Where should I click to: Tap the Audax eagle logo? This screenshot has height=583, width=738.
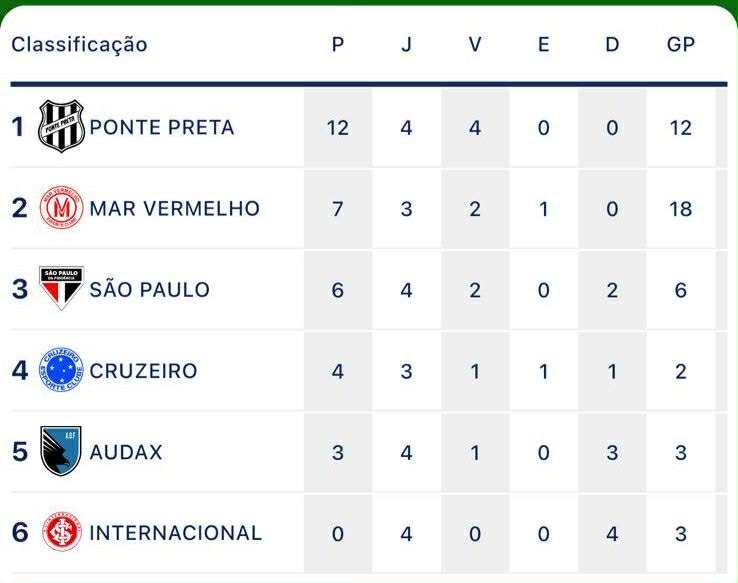(61, 451)
